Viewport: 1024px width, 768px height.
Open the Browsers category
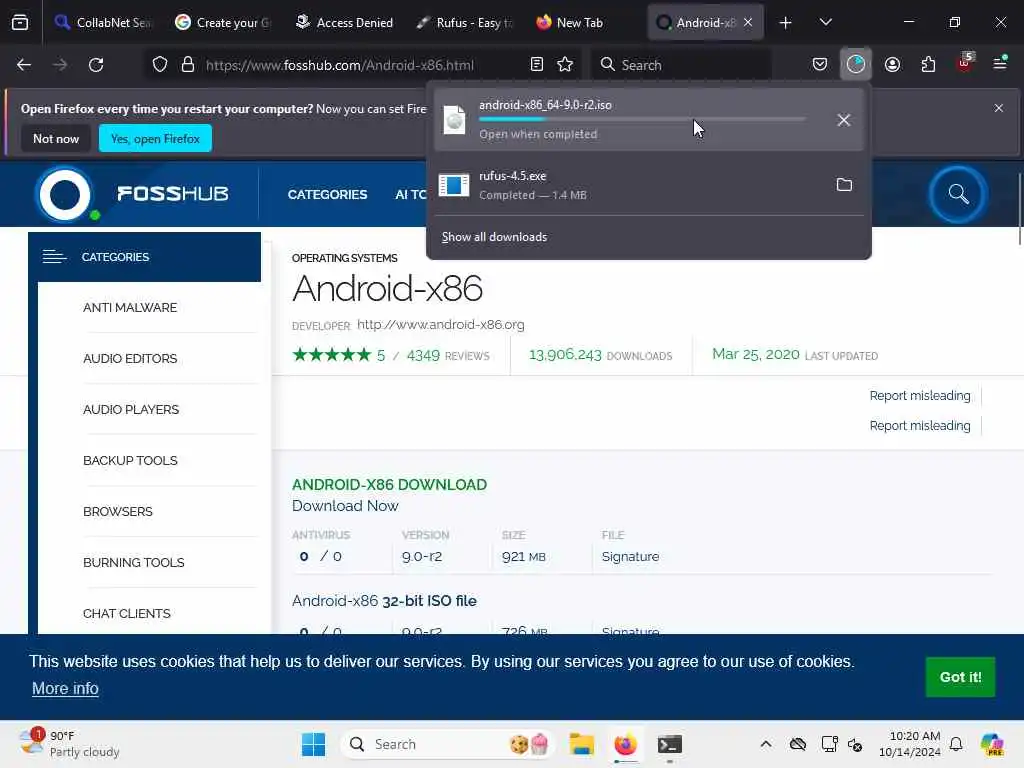(x=118, y=511)
